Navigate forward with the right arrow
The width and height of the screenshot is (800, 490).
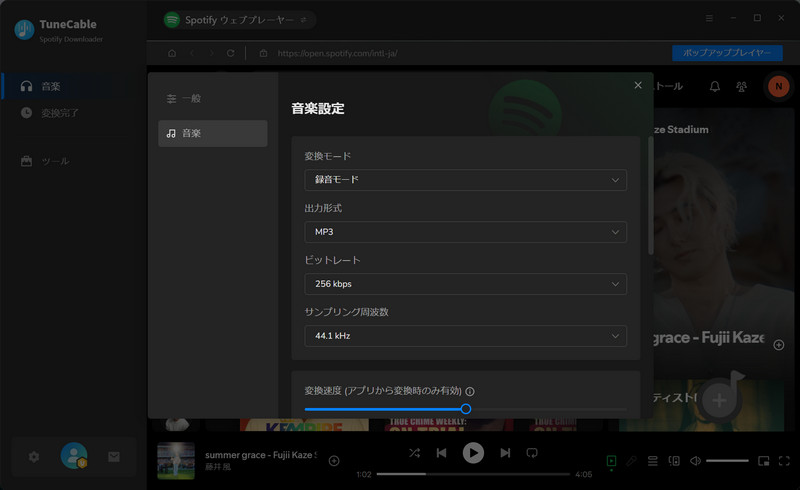click(211, 53)
